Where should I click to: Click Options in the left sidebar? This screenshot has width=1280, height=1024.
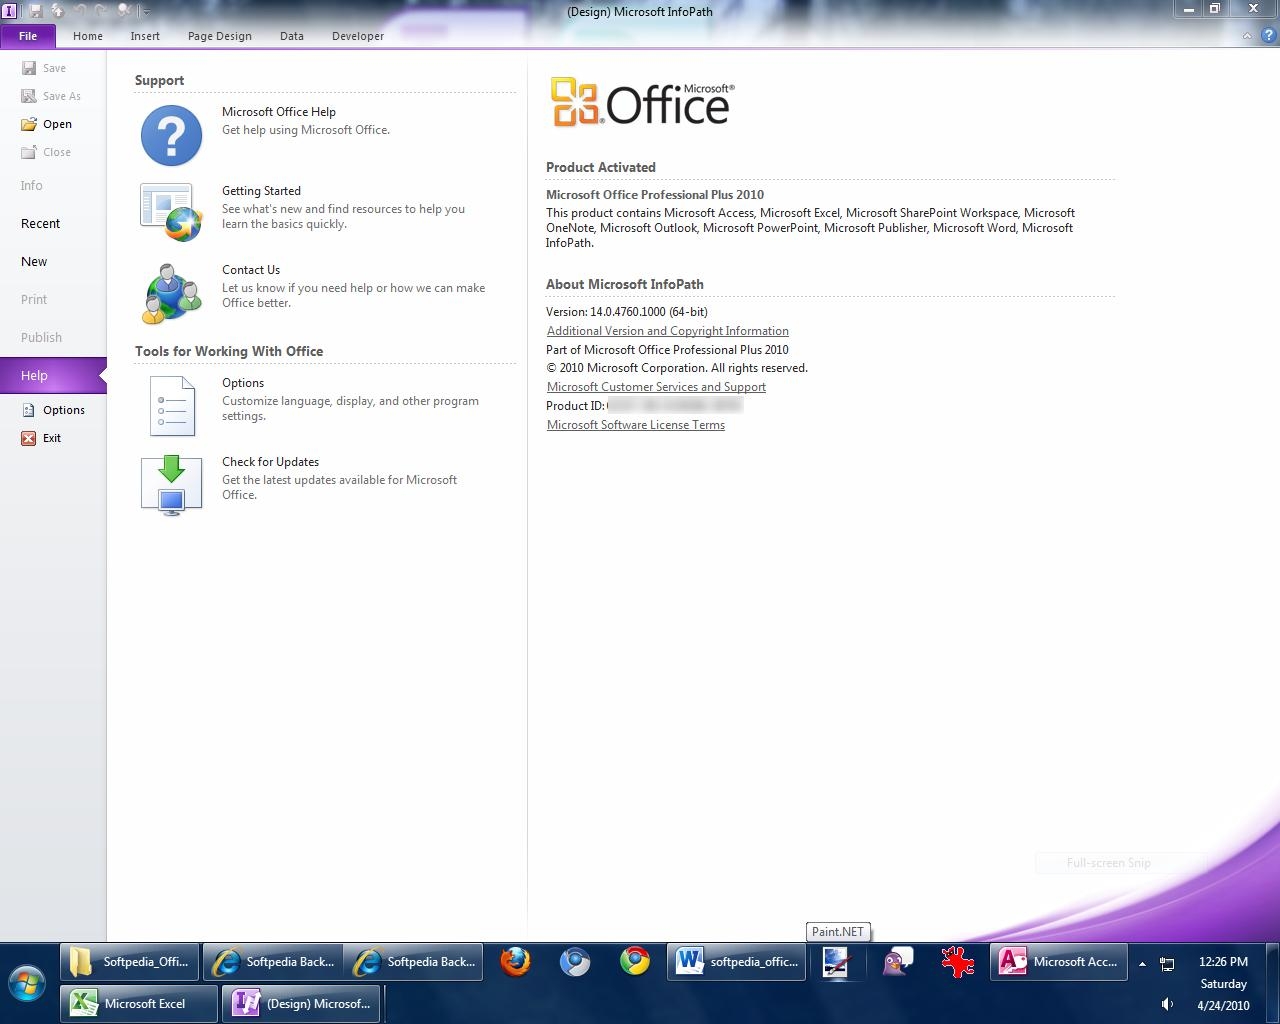54,410
